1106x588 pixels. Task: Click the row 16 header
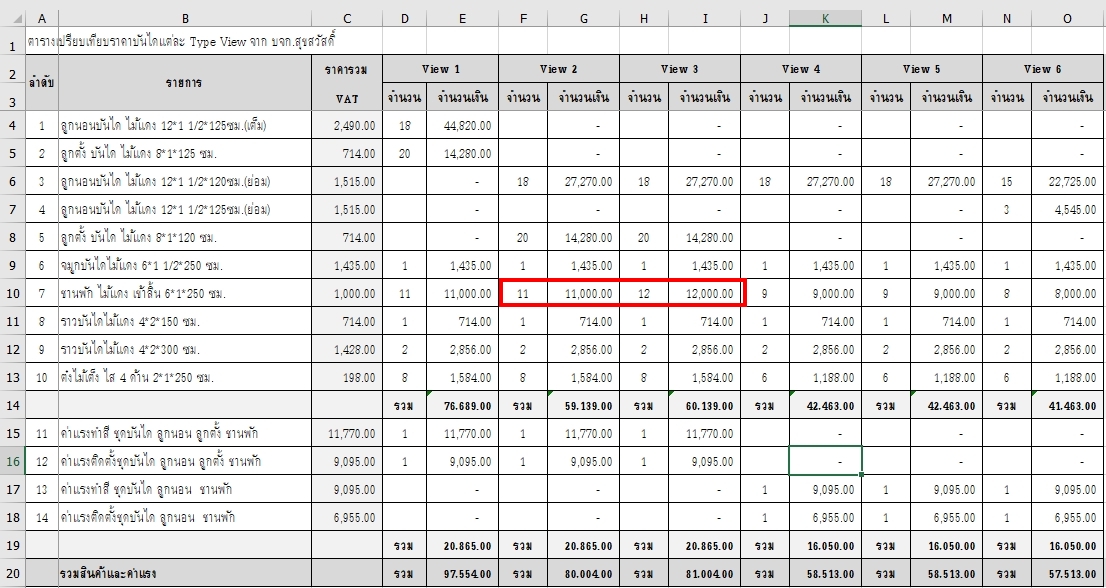pyautogui.click(x=12, y=461)
